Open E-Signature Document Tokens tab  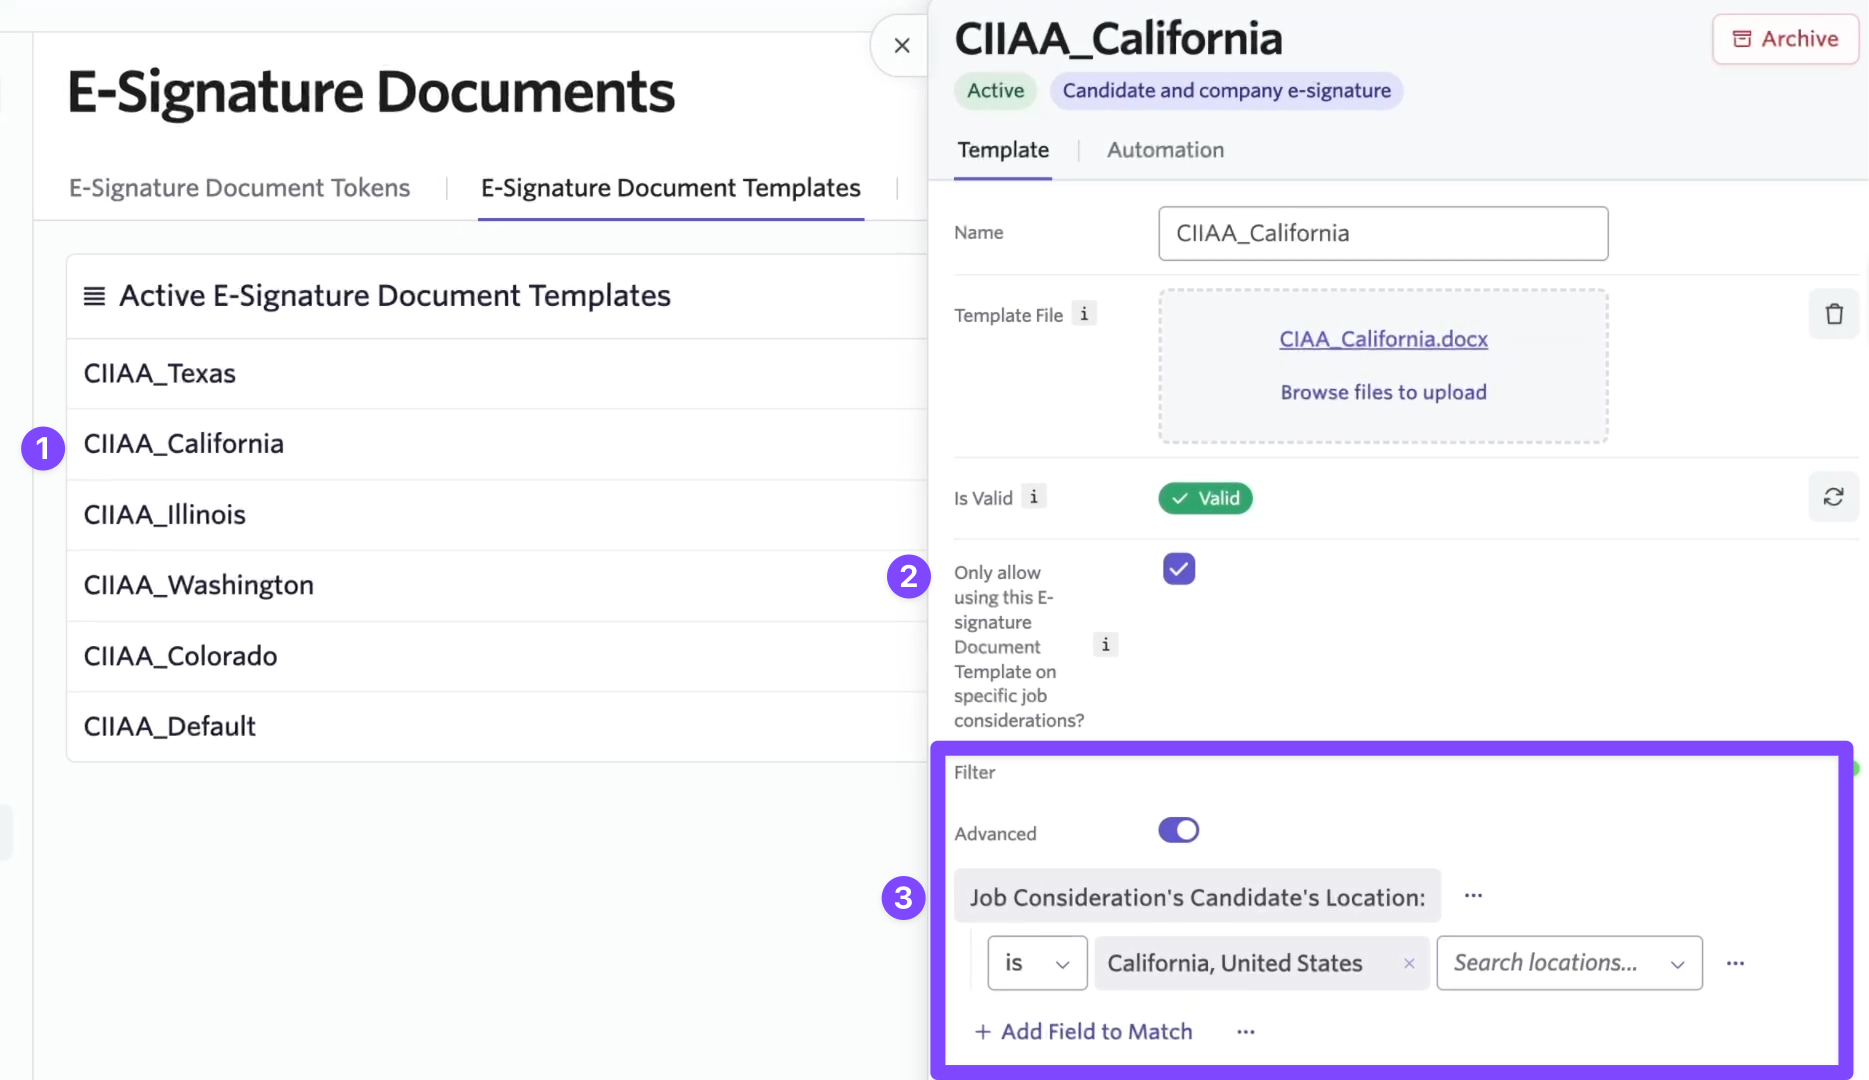click(239, 188)
